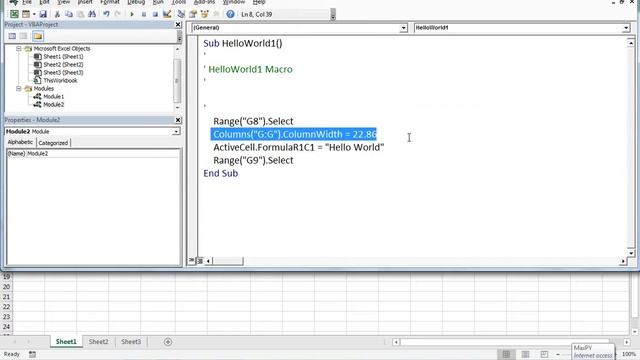Select Module1 in project tree

(54, 97)
